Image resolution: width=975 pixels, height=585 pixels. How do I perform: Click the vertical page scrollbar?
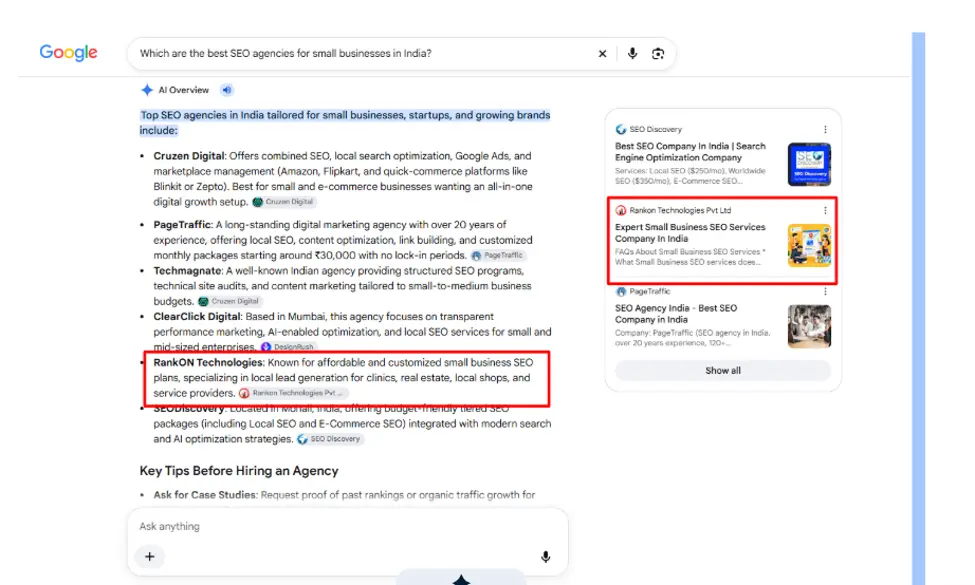pos(918,308)
